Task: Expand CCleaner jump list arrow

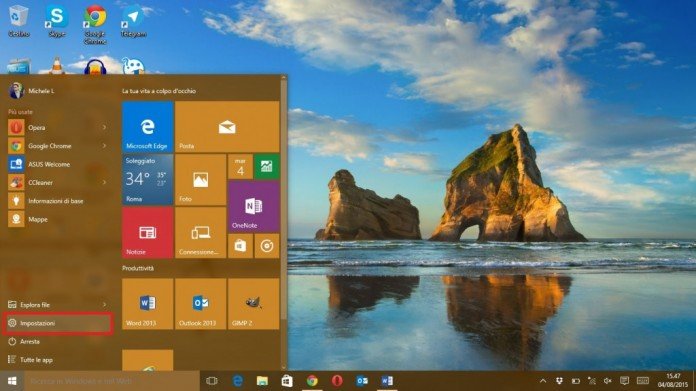Action: [x=104, y=182]
